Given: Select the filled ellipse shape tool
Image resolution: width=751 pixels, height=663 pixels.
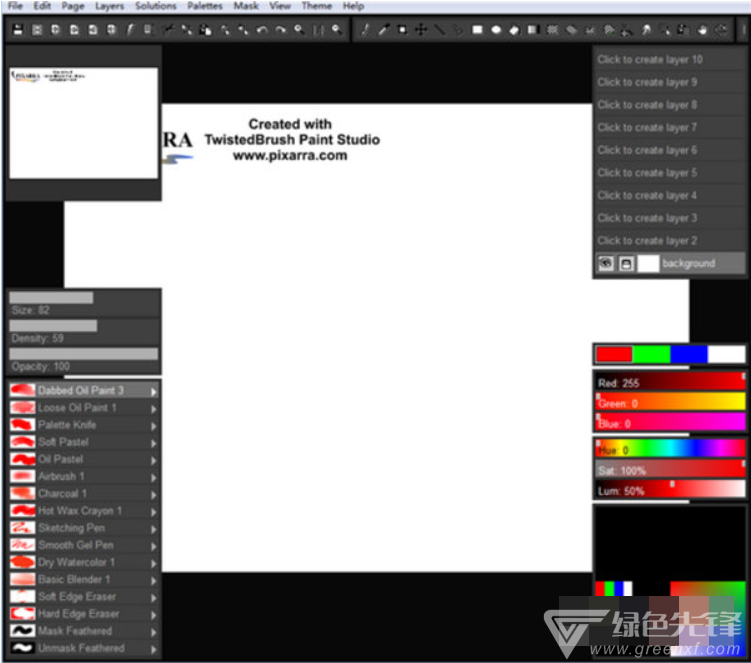Looking at the screenshot, I should coord(496,30).
